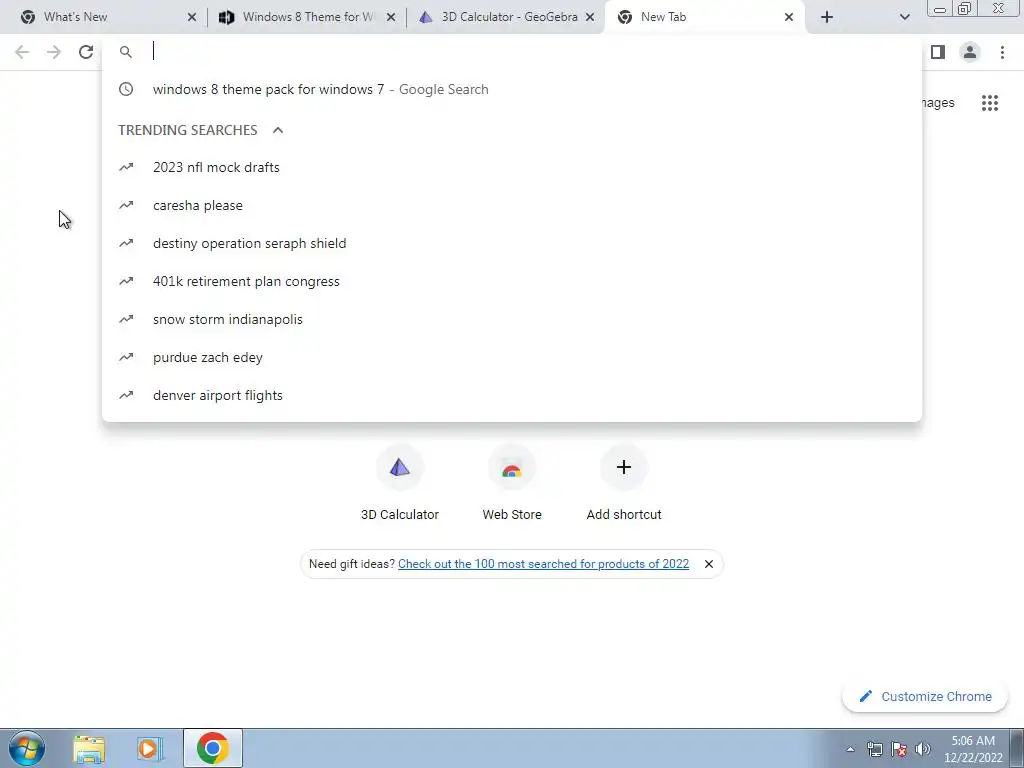Select 'purdue zach edey' suggestion
Viewport: 1024px width, 768px height.
point(512,357)
